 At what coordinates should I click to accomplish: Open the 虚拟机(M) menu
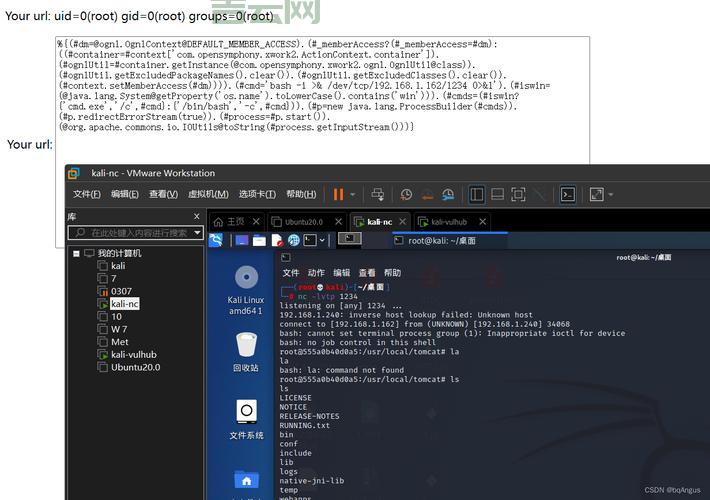point(208,194)
